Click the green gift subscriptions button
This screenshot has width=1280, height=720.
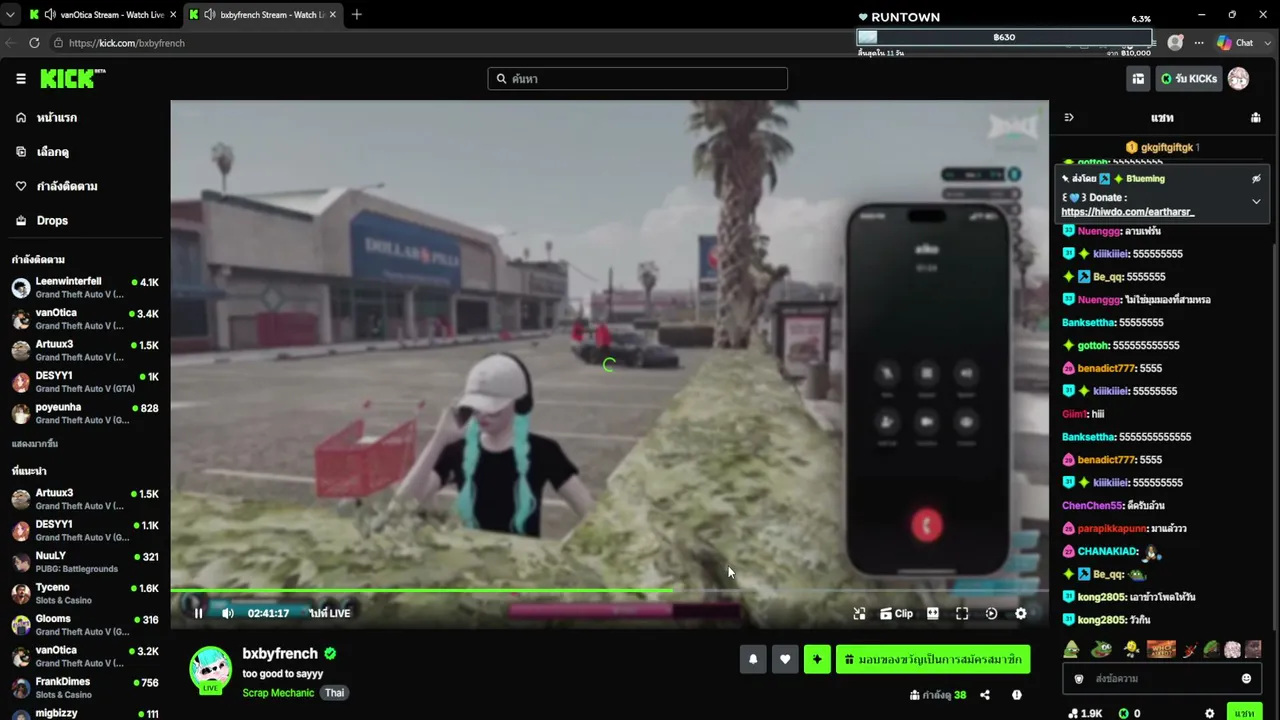[933, 659]
